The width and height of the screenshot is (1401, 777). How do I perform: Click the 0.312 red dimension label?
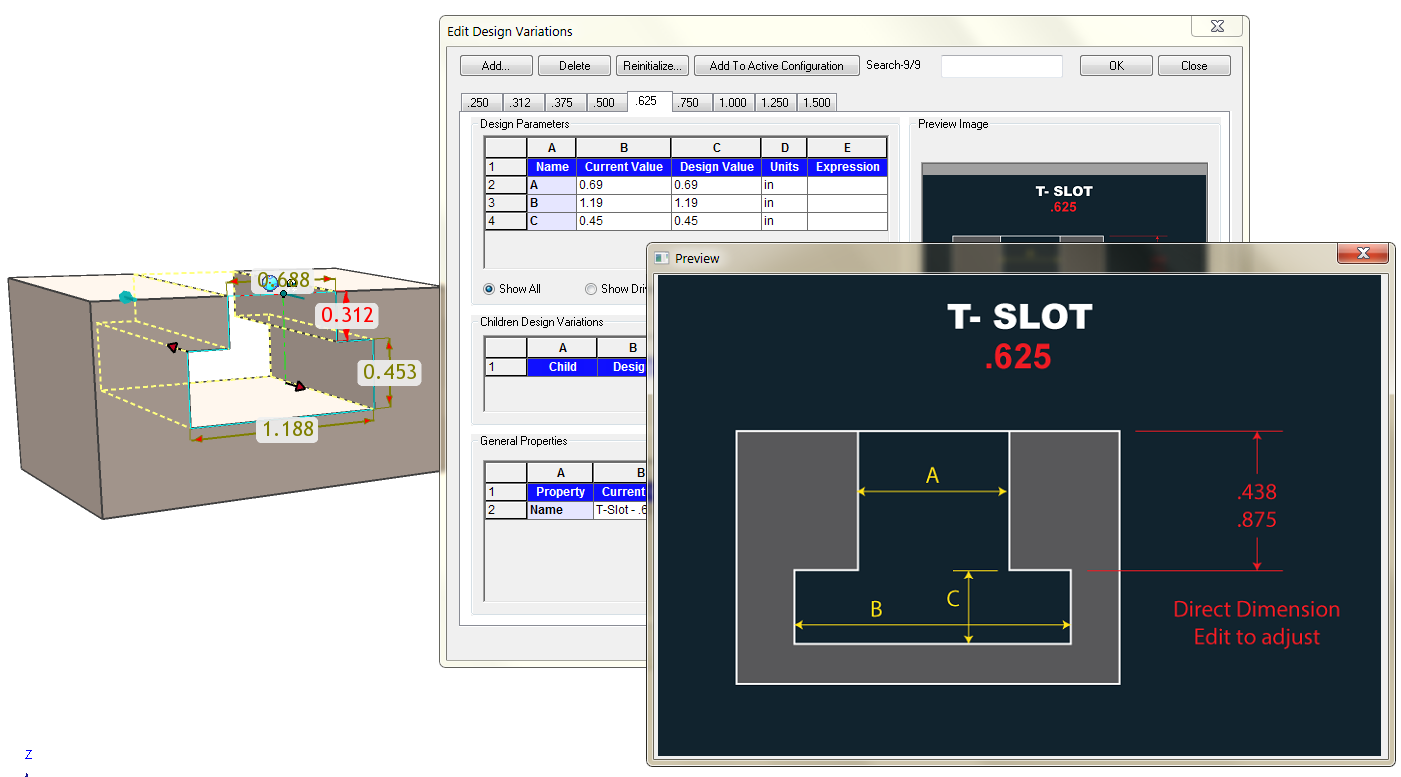point(346,315)
